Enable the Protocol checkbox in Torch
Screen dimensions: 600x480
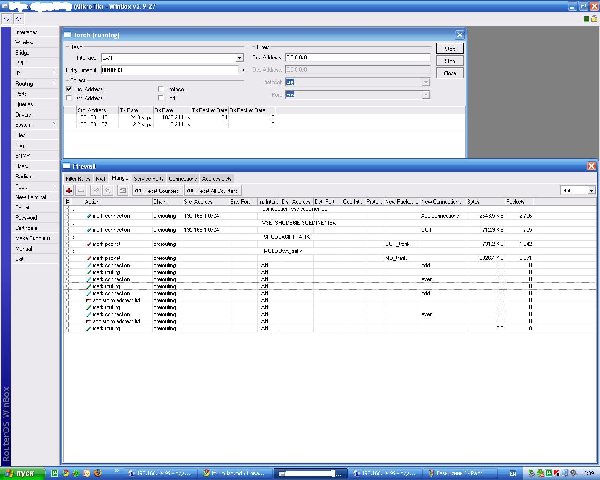click(160, 89)
